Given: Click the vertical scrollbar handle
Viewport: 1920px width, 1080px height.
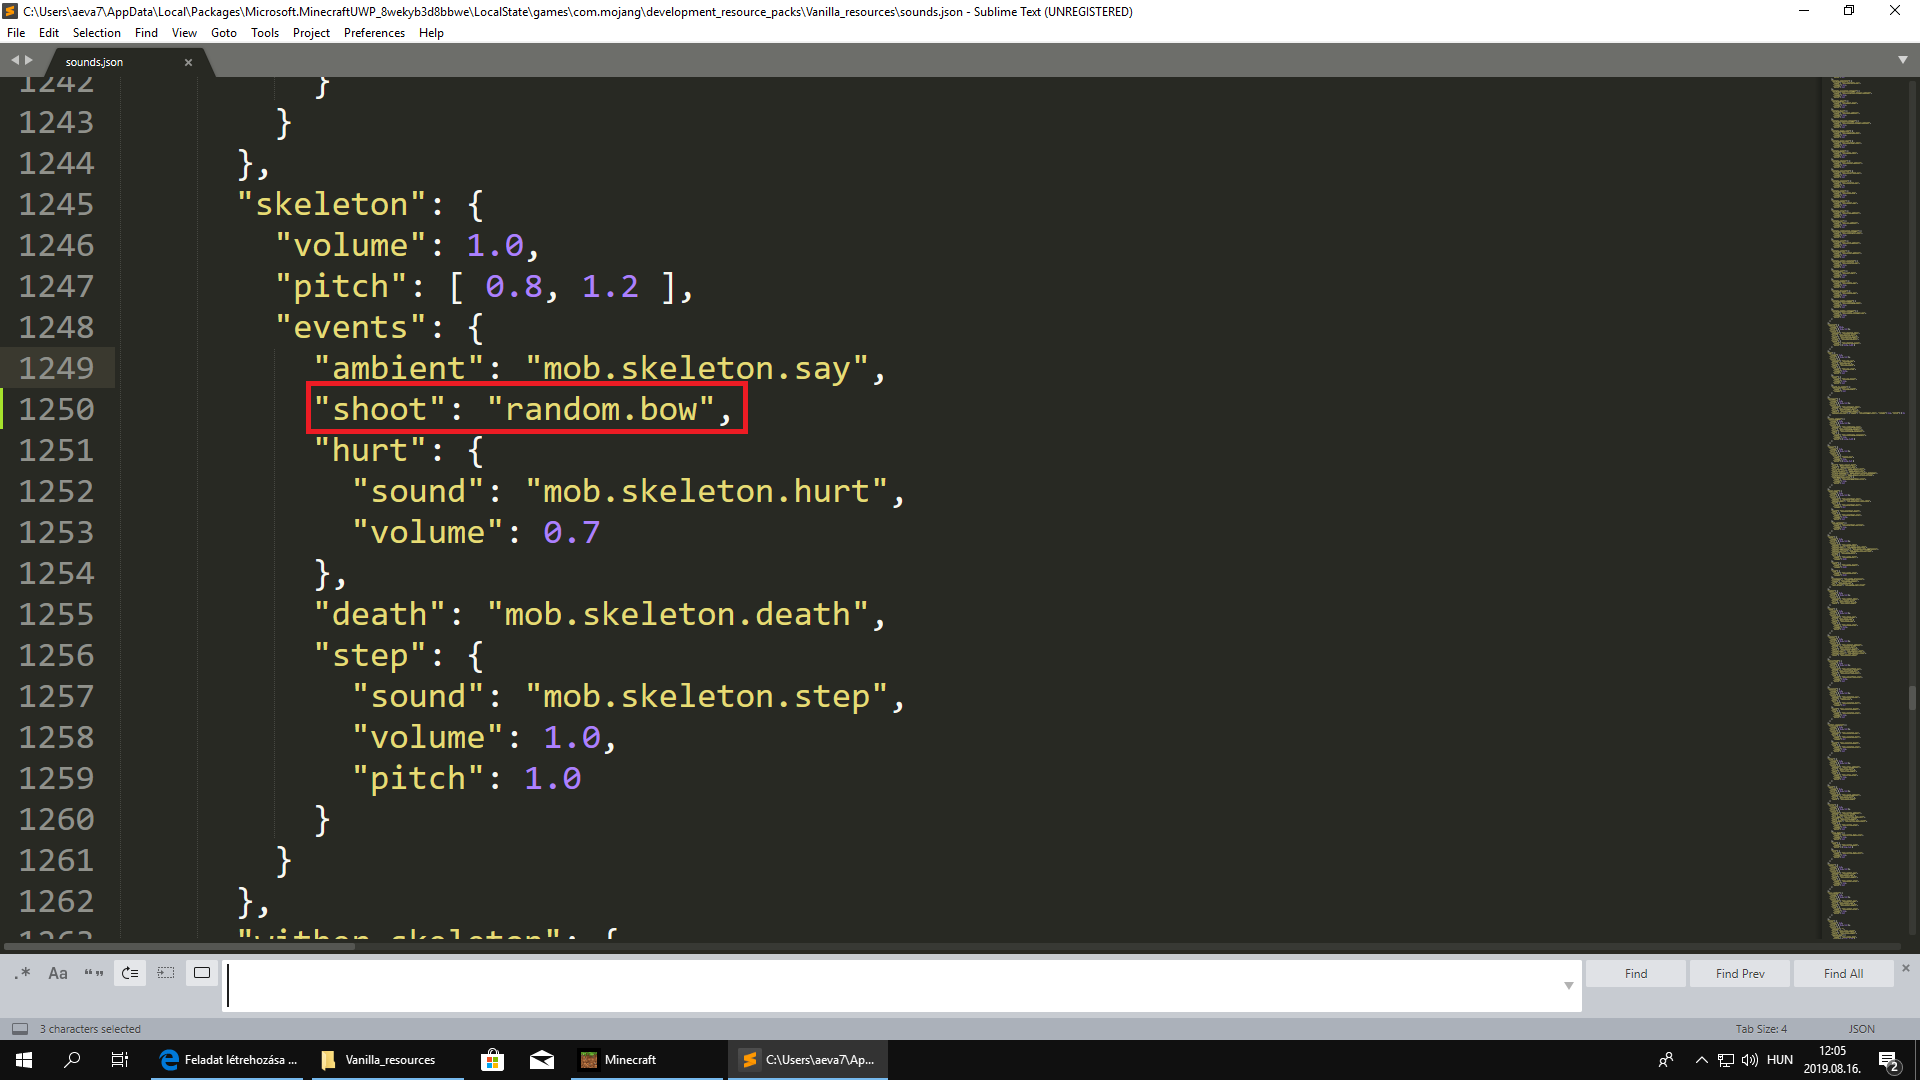Looking at the screenshot, I should coord(1912,698).
